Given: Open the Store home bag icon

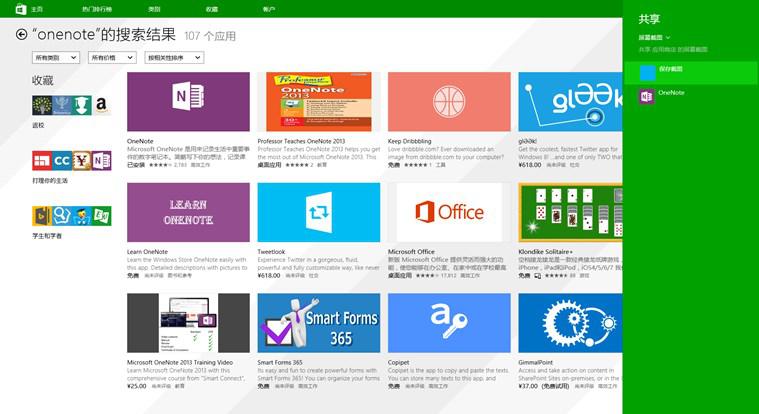Looking at the screenshot, I should (21, 9).
